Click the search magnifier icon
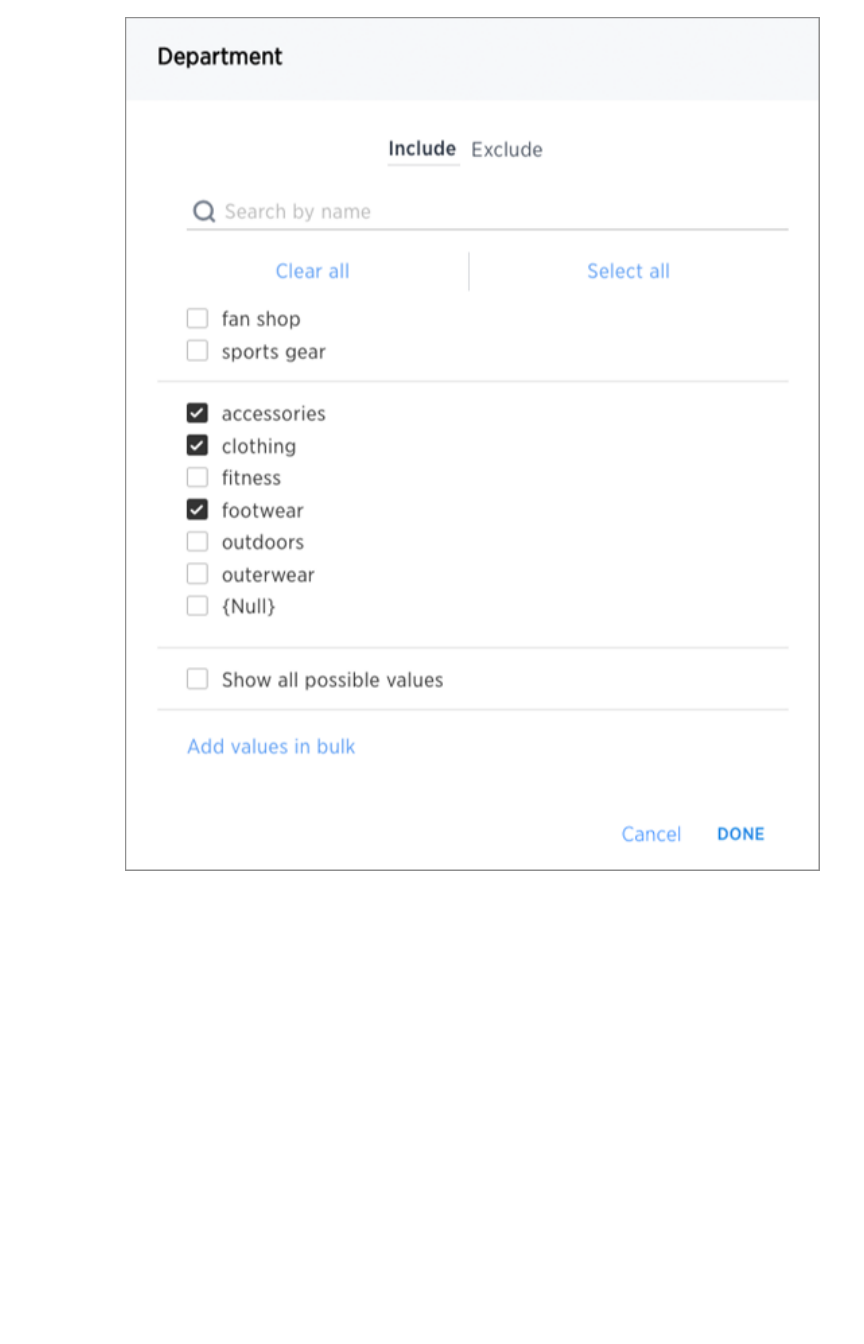Screen dimensions: 864x1344 tap(204, 212)
